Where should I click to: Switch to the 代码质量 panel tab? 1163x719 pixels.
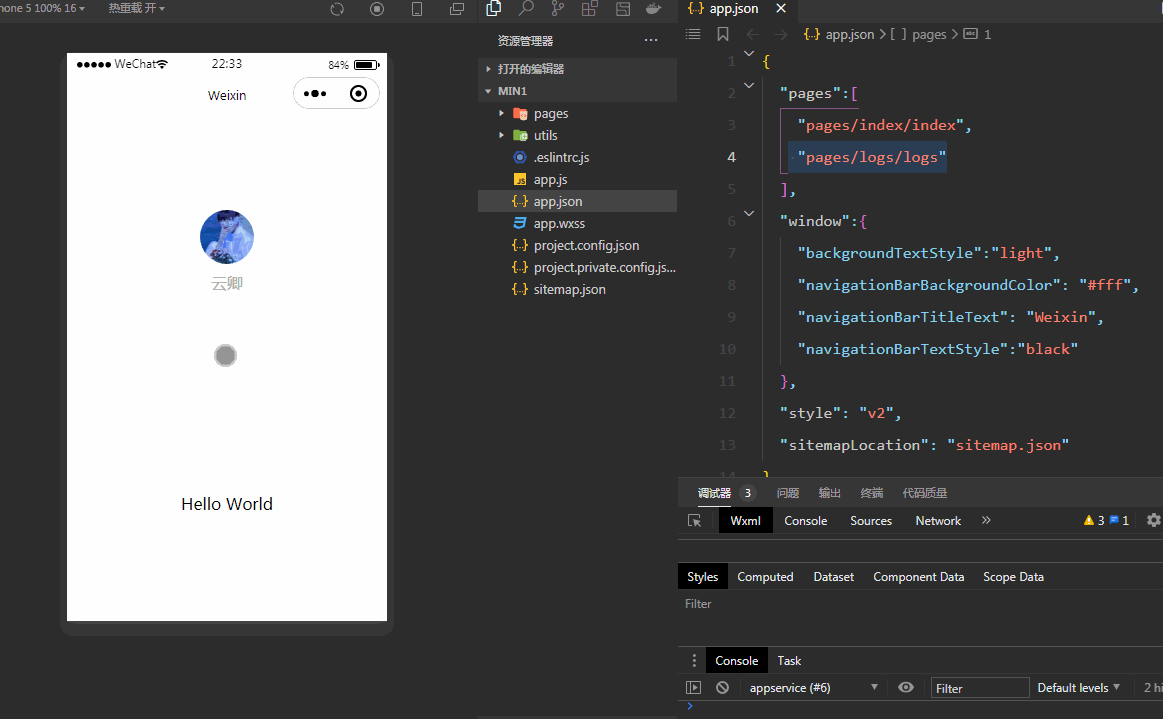tap(924, 493)
